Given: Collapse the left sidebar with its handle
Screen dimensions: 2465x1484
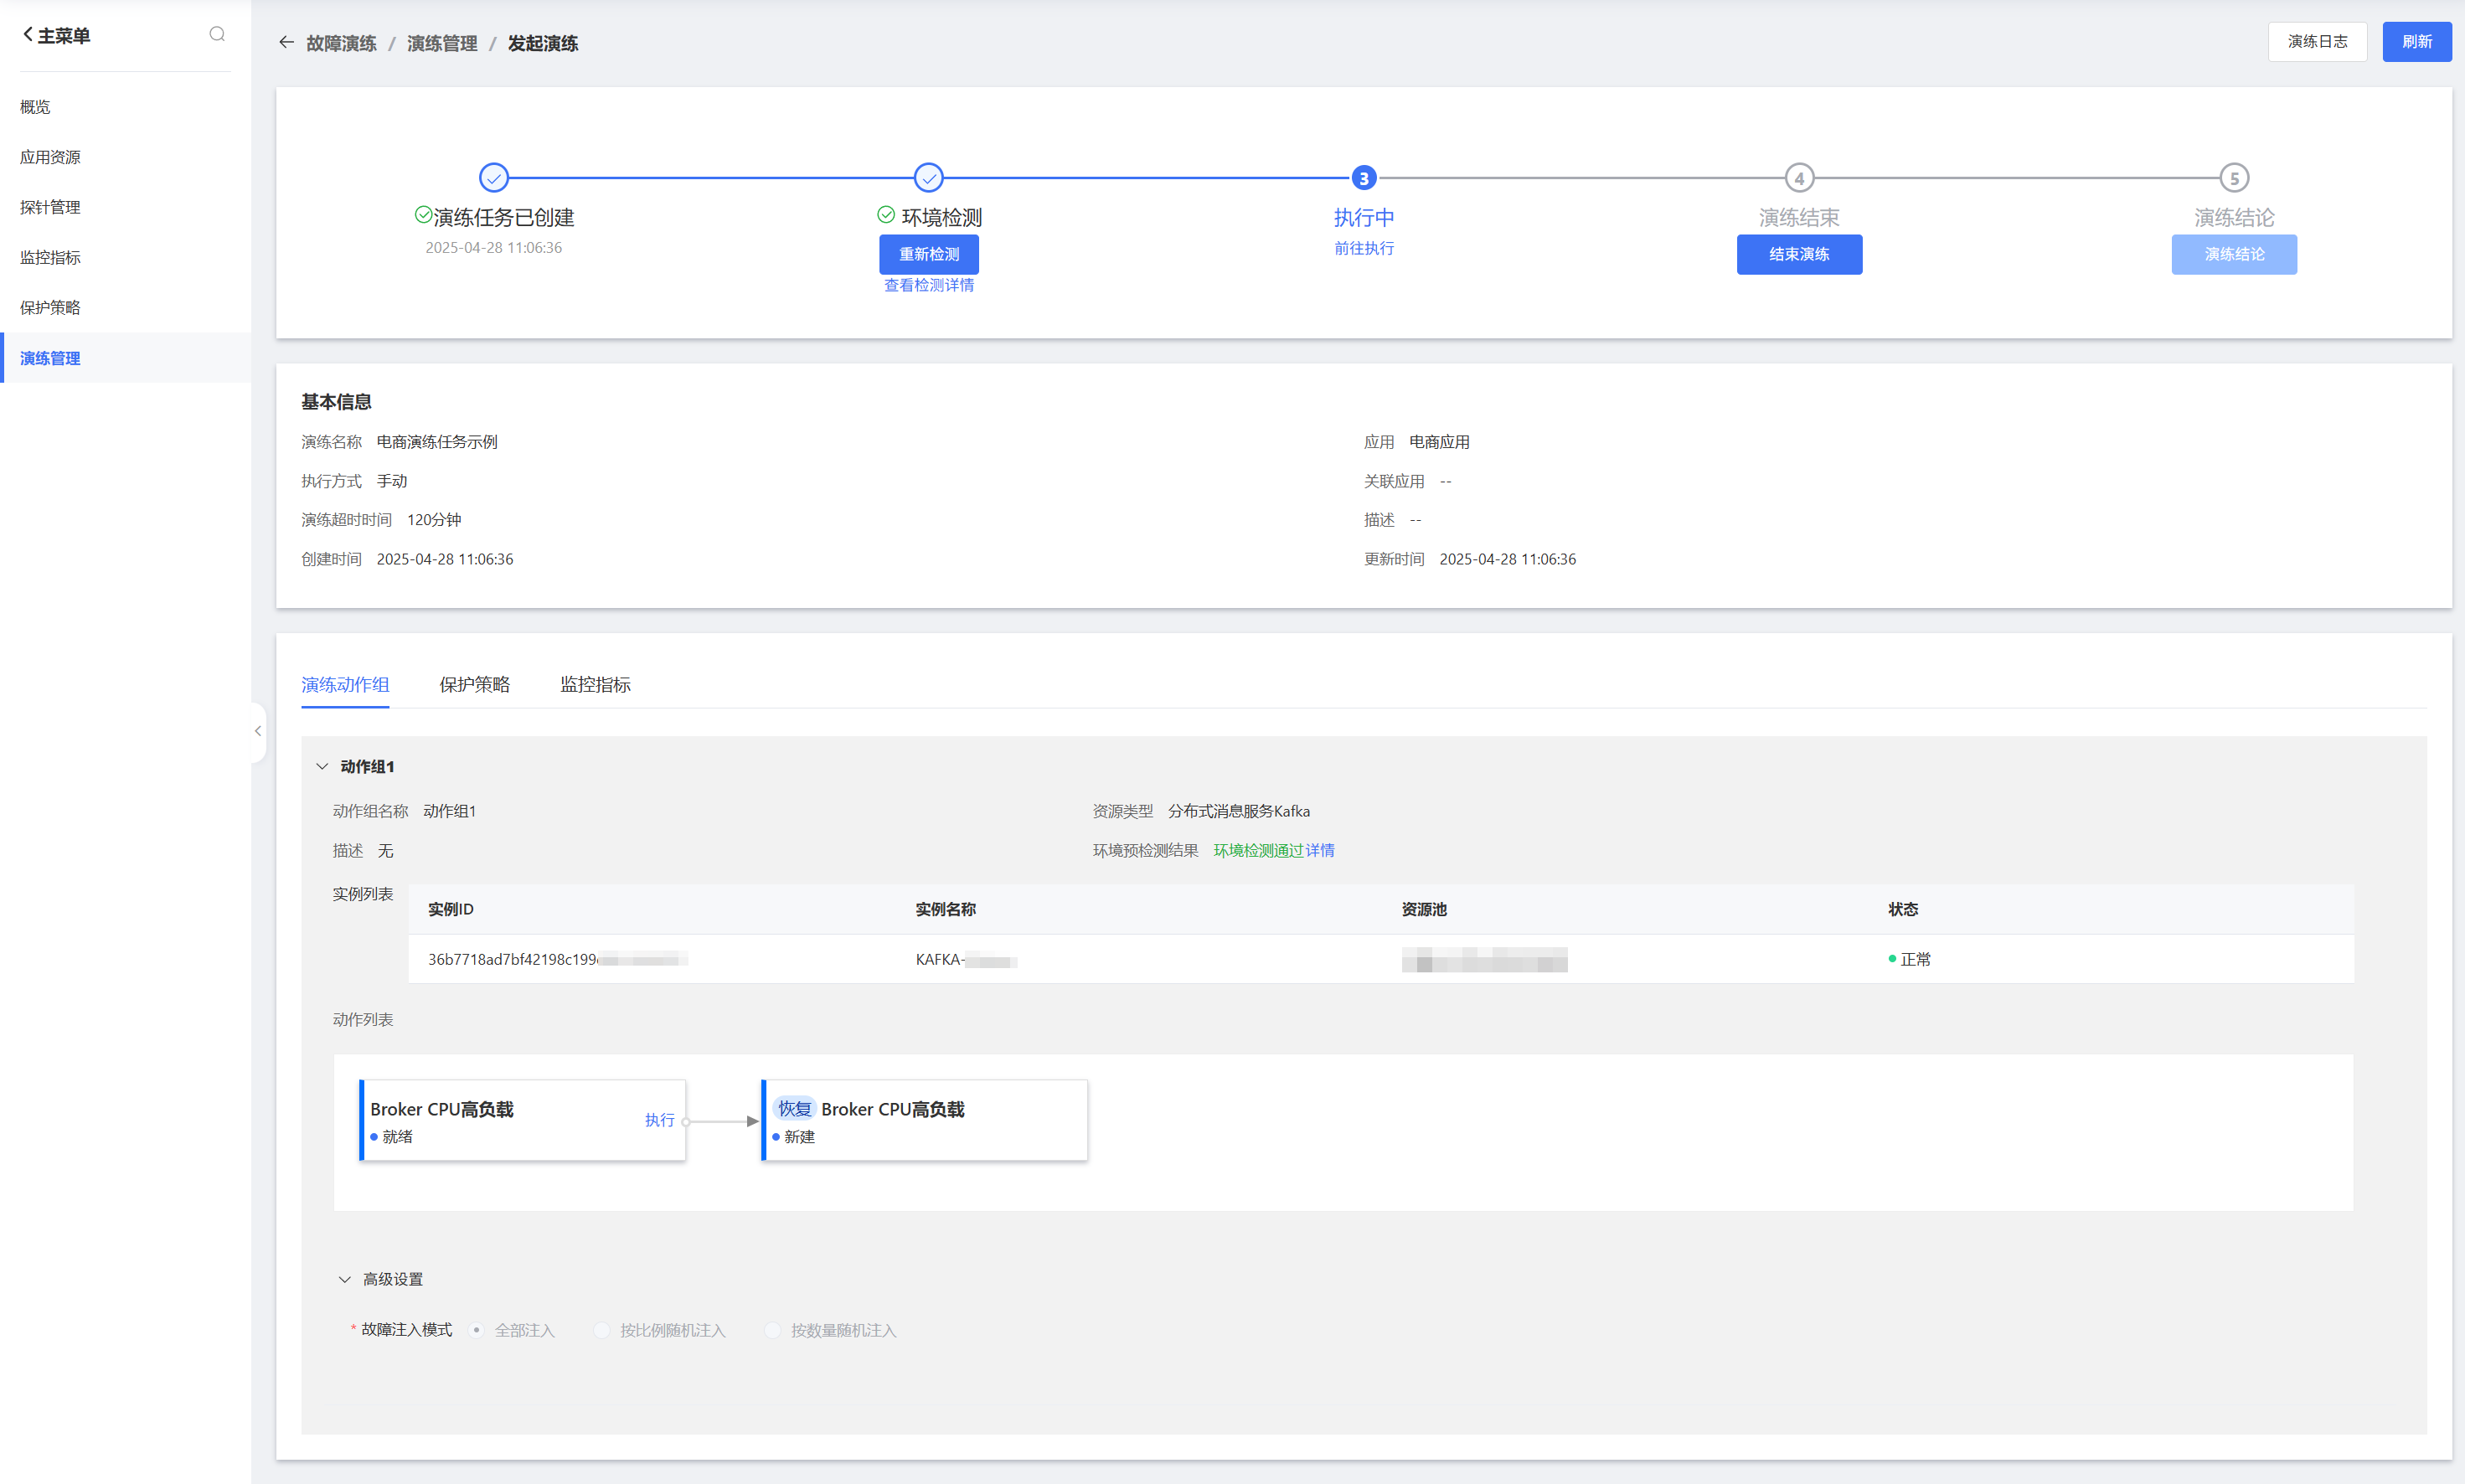Looking at the screenshot, I should (258, 731).
